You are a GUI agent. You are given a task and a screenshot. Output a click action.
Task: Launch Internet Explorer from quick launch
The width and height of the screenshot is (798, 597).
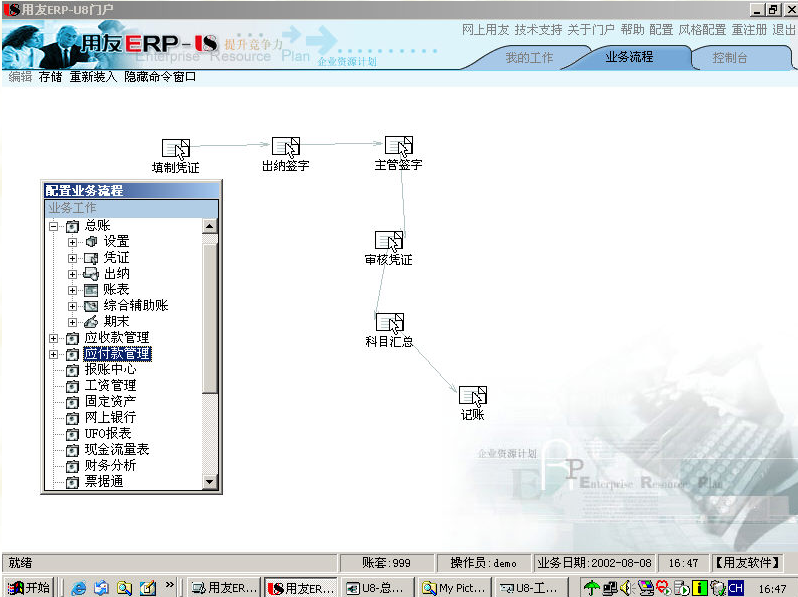(79, 588)
